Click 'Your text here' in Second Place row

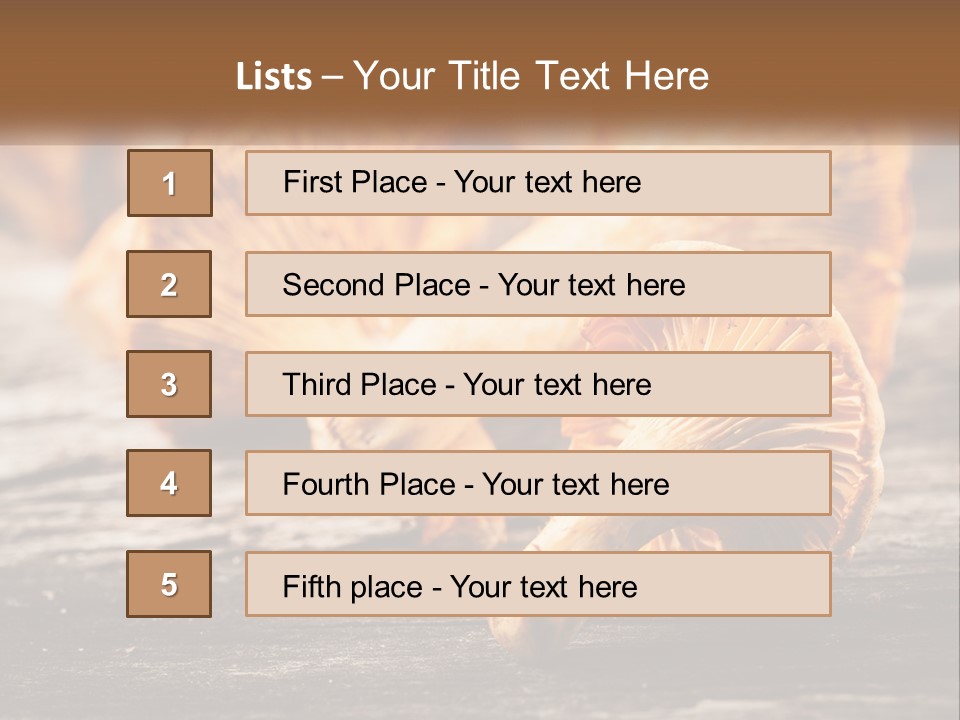[x=591, y=285]
